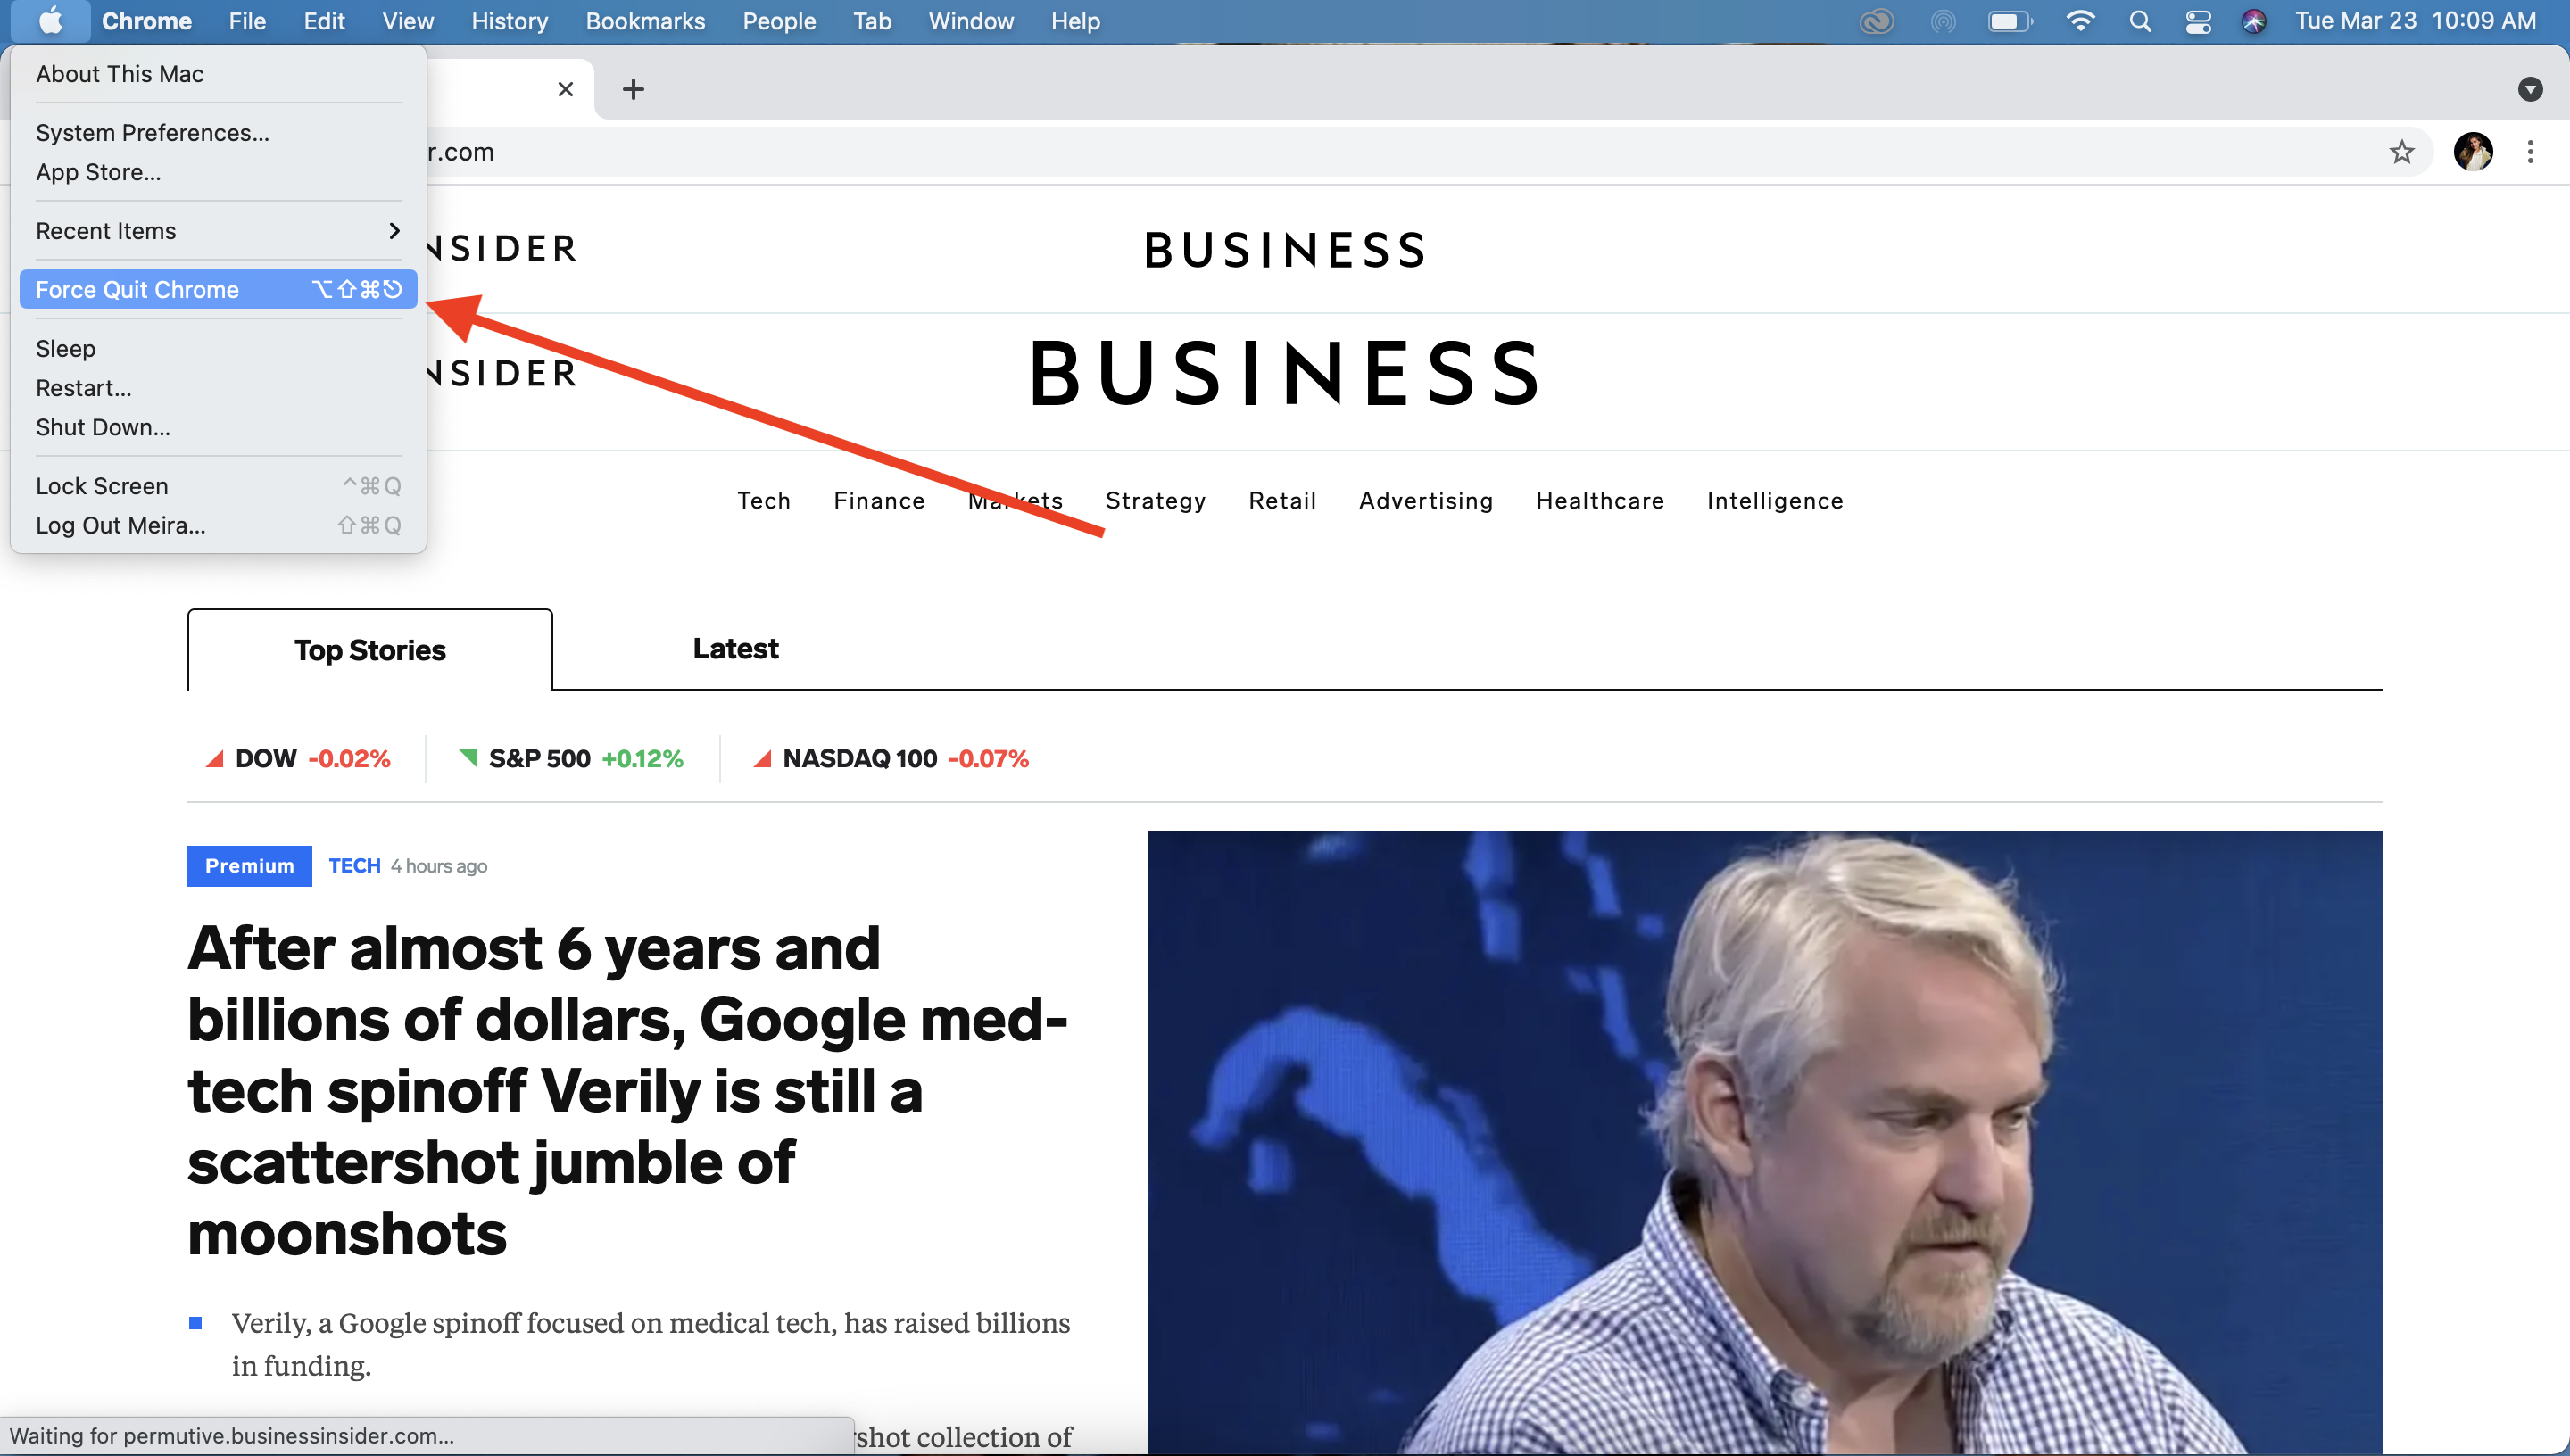Go to the Healthcare section
The width and height of the screenshot is (2570, 1456).
click(x=1600, y=501)
